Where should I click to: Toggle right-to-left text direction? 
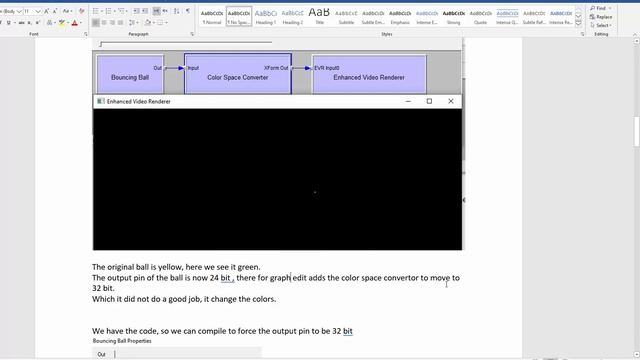pyautogui.click(x=165, y=11)
